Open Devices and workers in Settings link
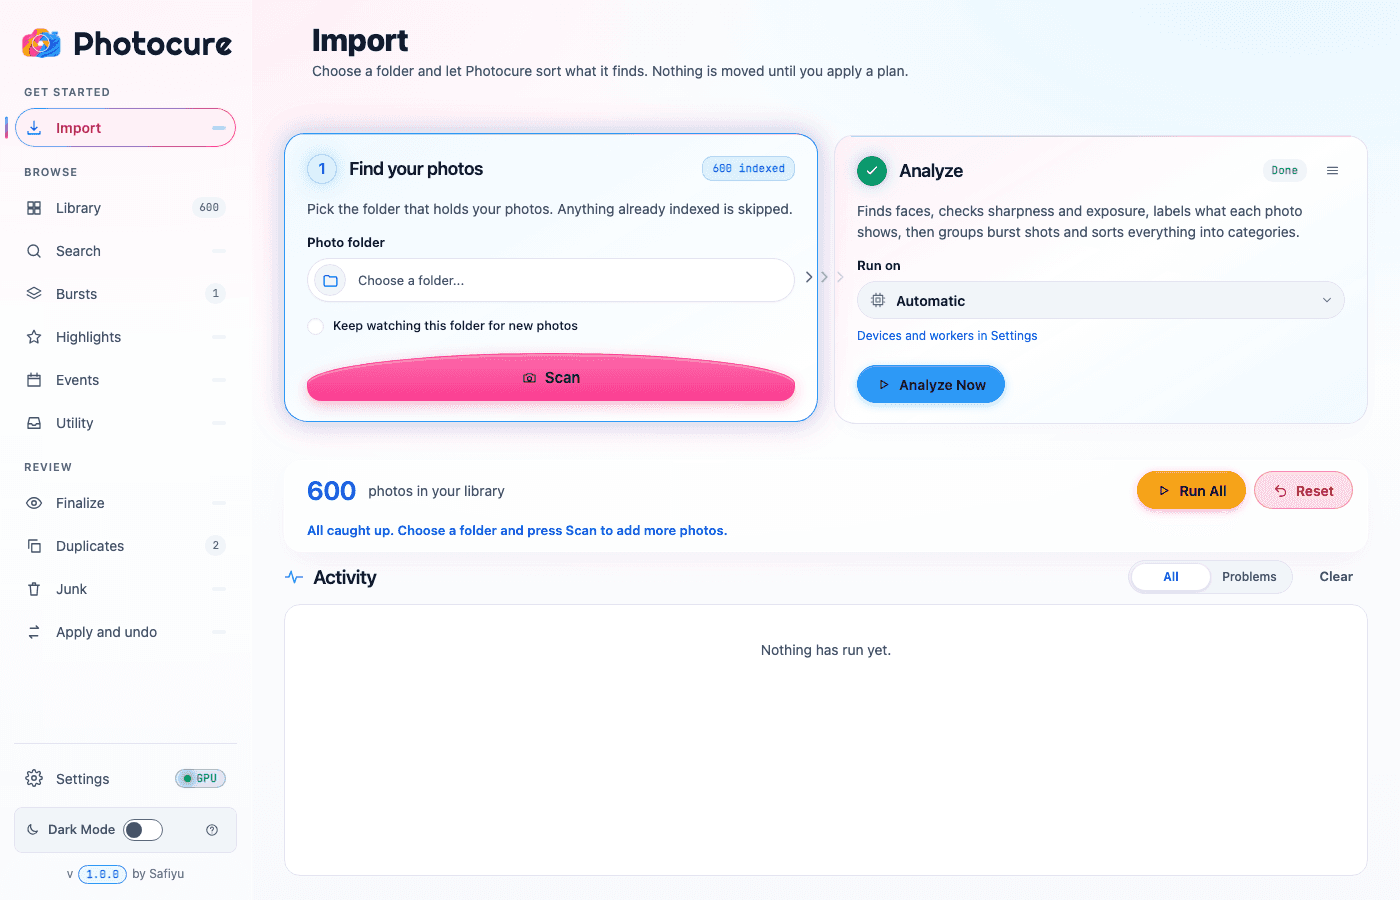 (x=947, y=336)
